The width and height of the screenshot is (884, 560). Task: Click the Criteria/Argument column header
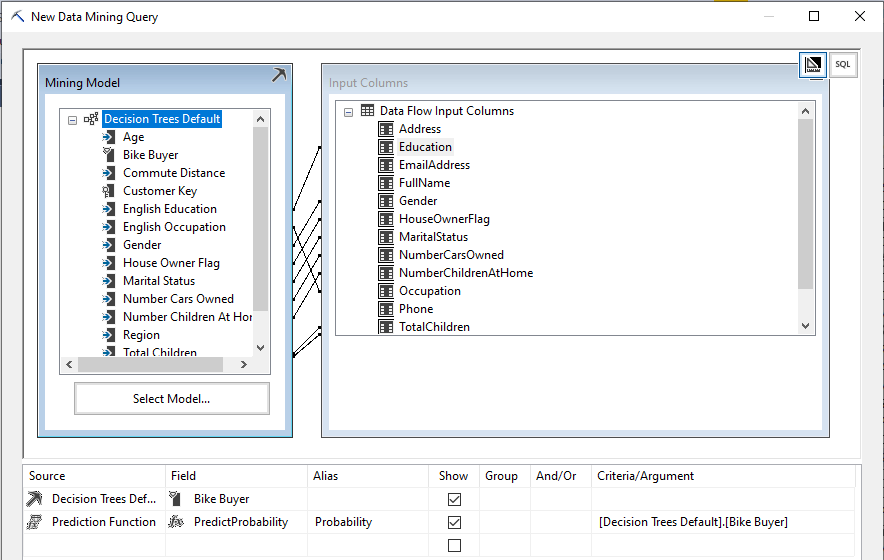645,476
